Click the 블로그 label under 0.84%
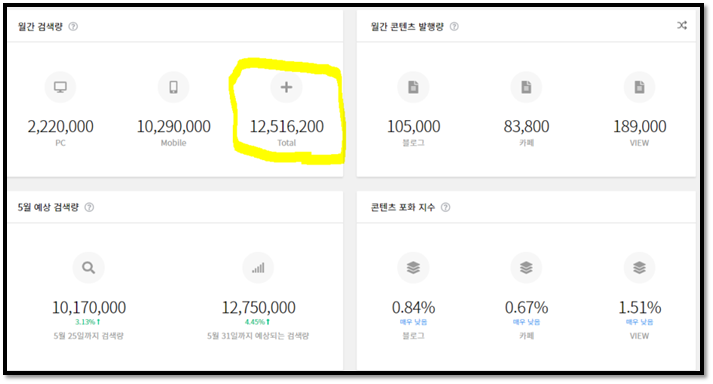713x384 pixels. pyautogui.click(x=413, y=336)
